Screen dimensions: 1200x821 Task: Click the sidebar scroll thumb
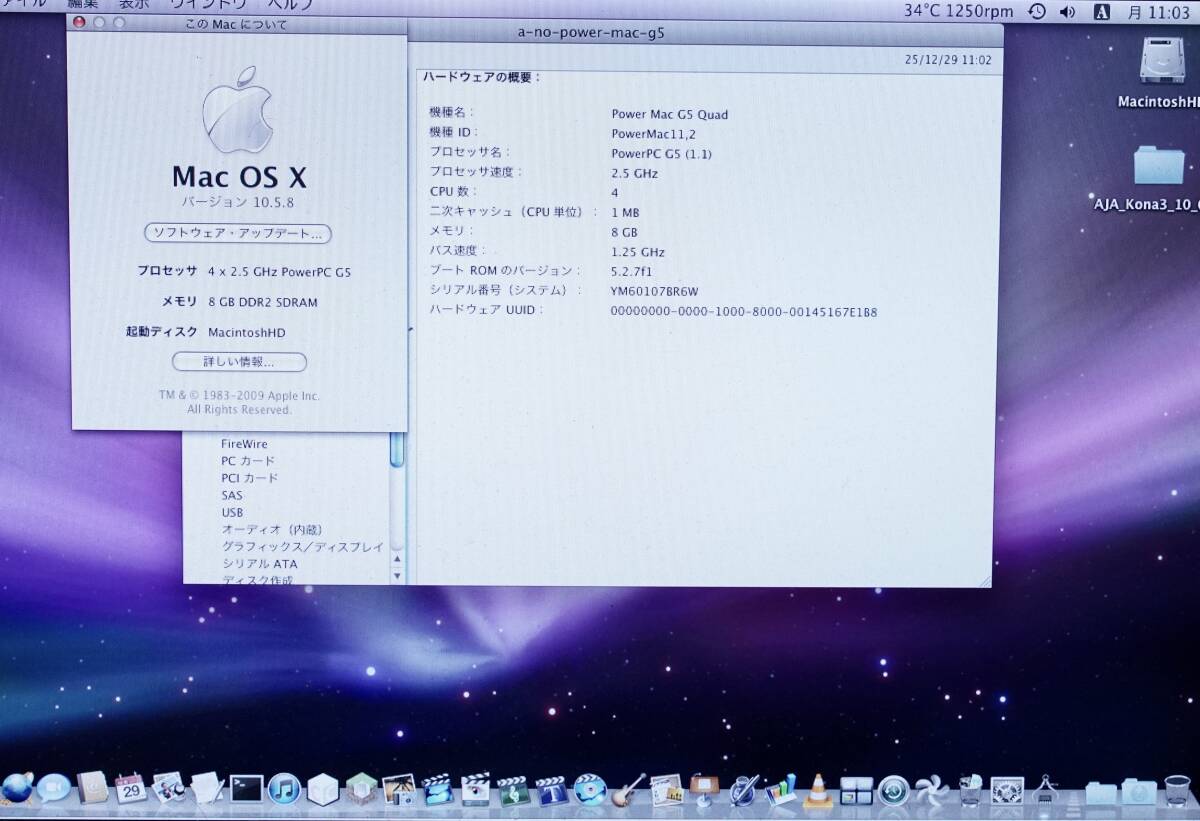[x=397, y=448]
